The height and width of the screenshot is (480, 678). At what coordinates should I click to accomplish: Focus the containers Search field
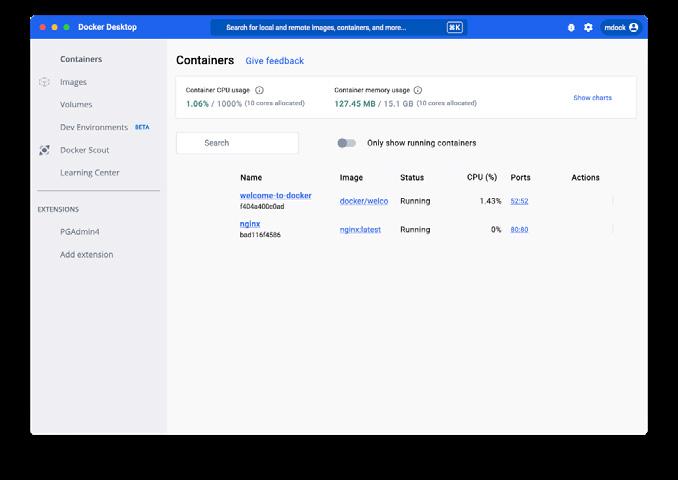click(237, 143)
